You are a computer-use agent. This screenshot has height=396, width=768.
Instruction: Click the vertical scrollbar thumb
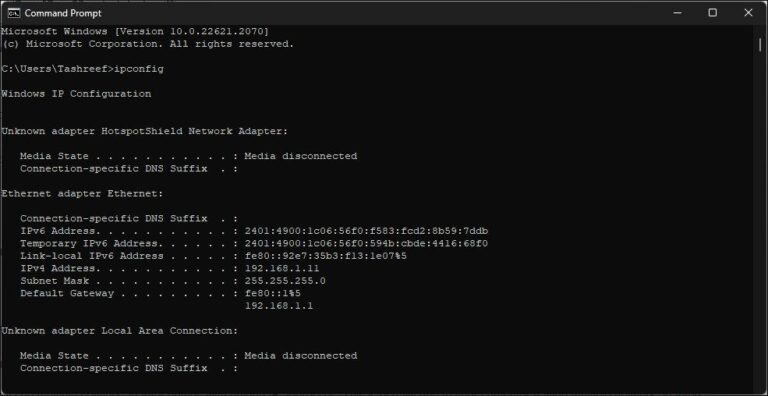pyautogui.click(x=760, y=44)
